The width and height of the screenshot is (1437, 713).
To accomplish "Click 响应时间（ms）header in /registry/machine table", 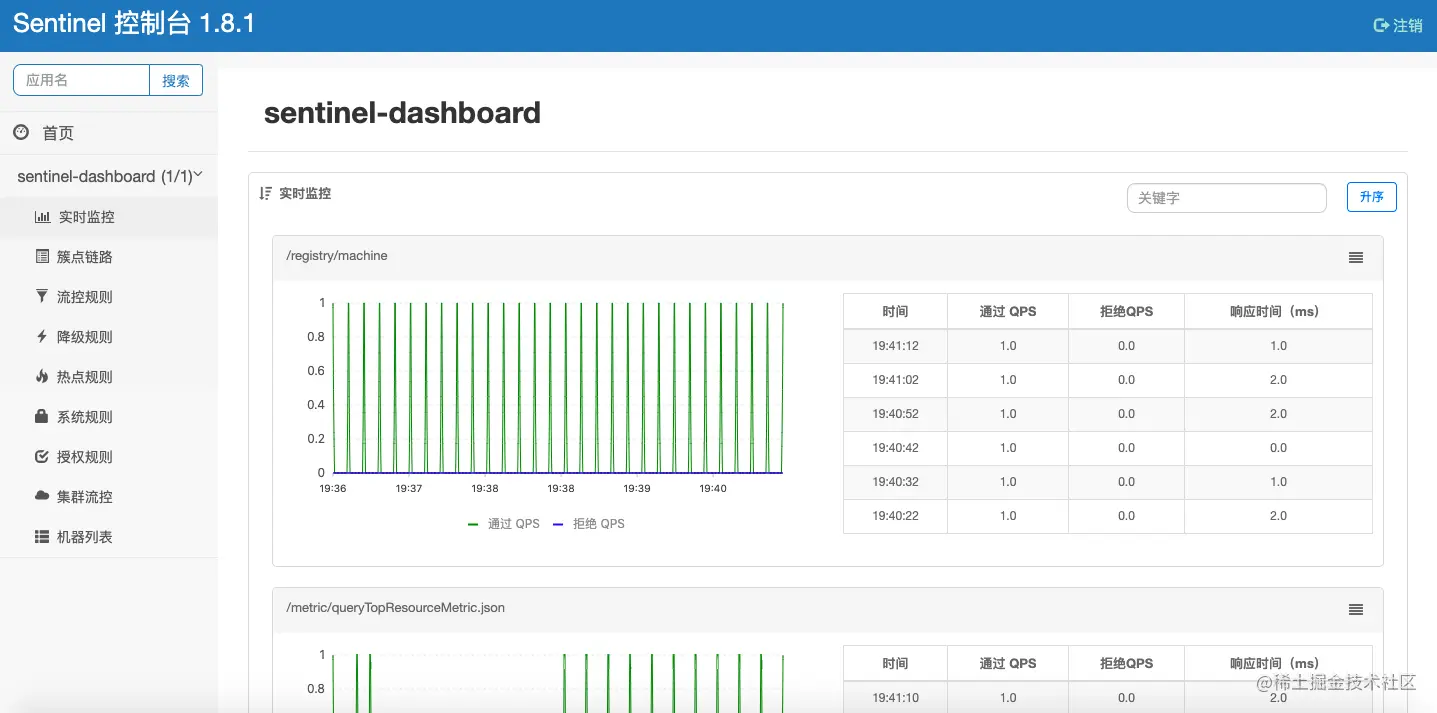I will pos(1278,311).
